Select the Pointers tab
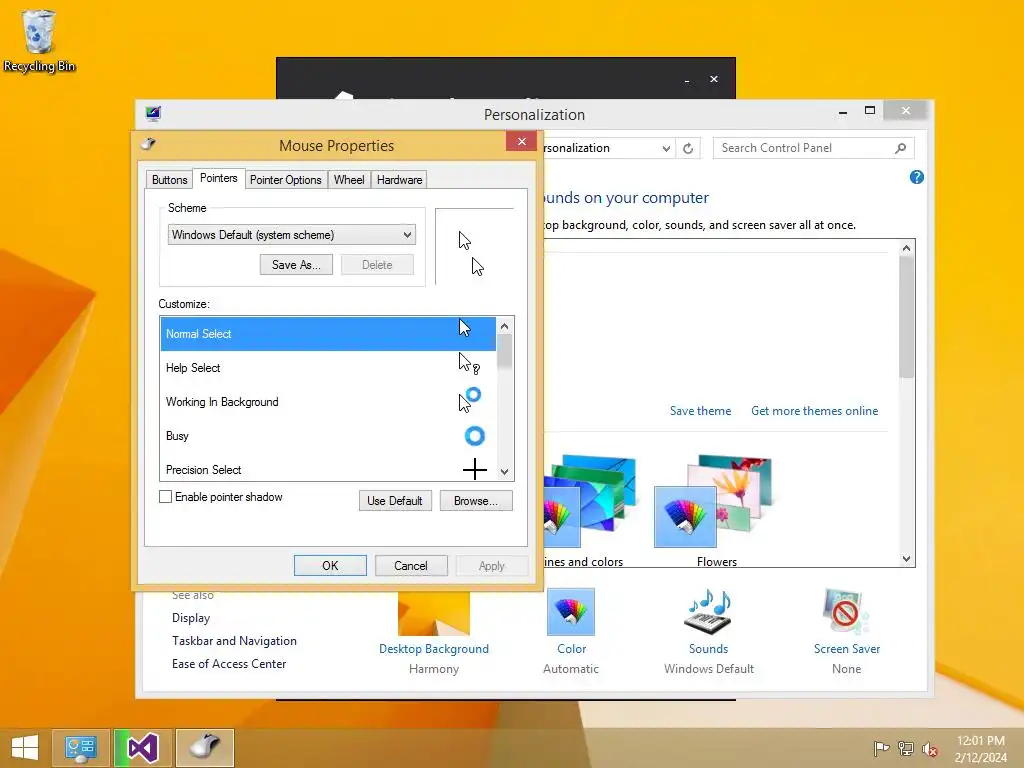 point(218,178)
